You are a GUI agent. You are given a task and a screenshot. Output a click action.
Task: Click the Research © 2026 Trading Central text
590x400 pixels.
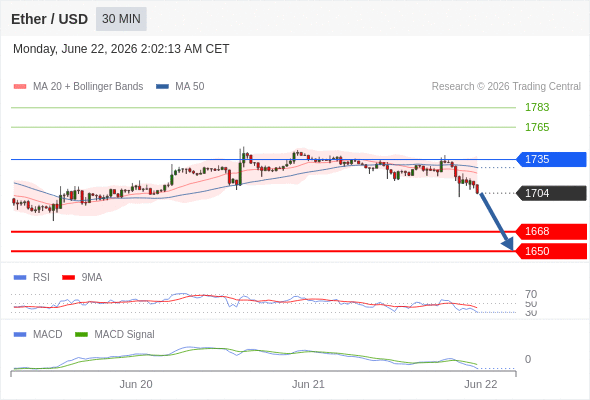(506, 87)
